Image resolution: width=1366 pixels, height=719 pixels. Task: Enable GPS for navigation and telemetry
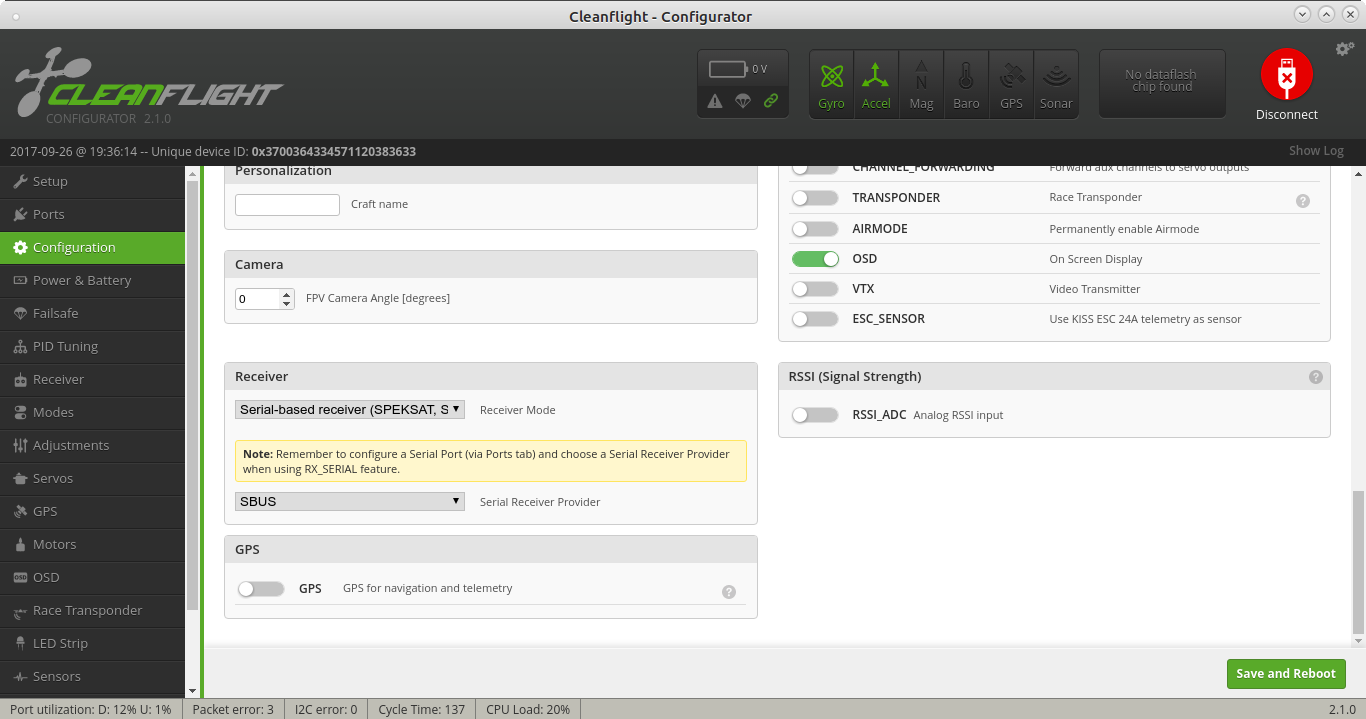(261, 589)
